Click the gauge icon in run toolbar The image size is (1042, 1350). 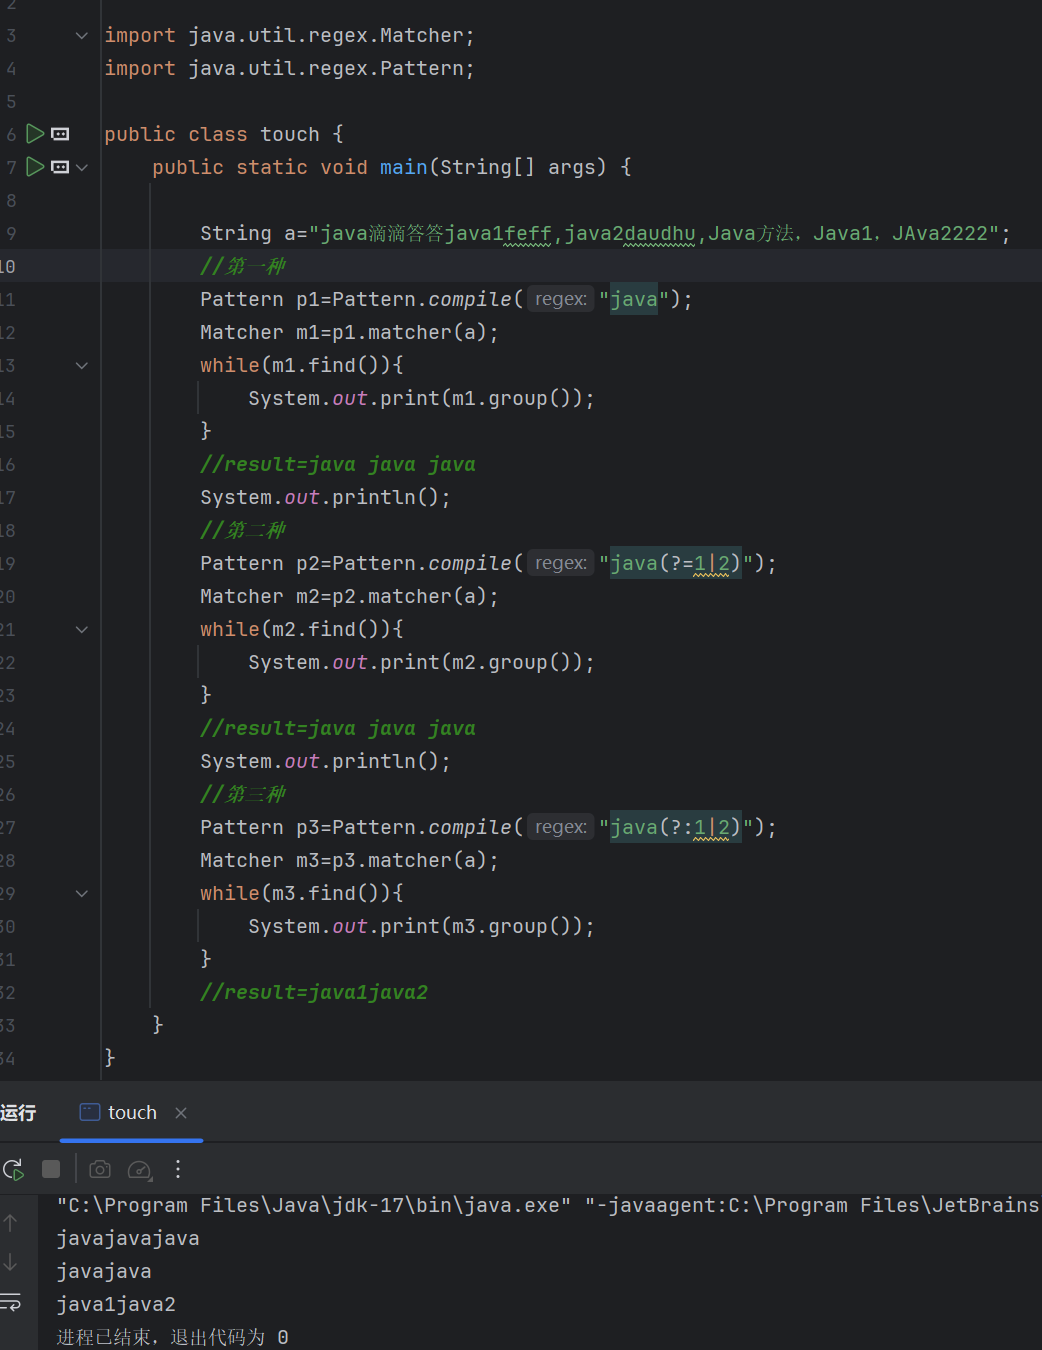(140, 1169)
